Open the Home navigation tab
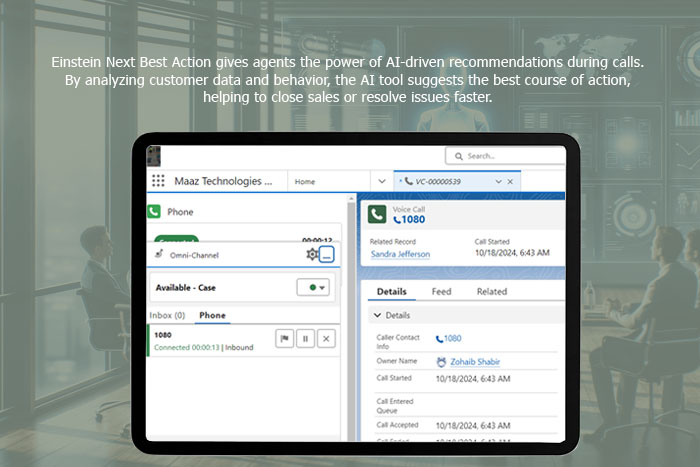 point(305,182)
